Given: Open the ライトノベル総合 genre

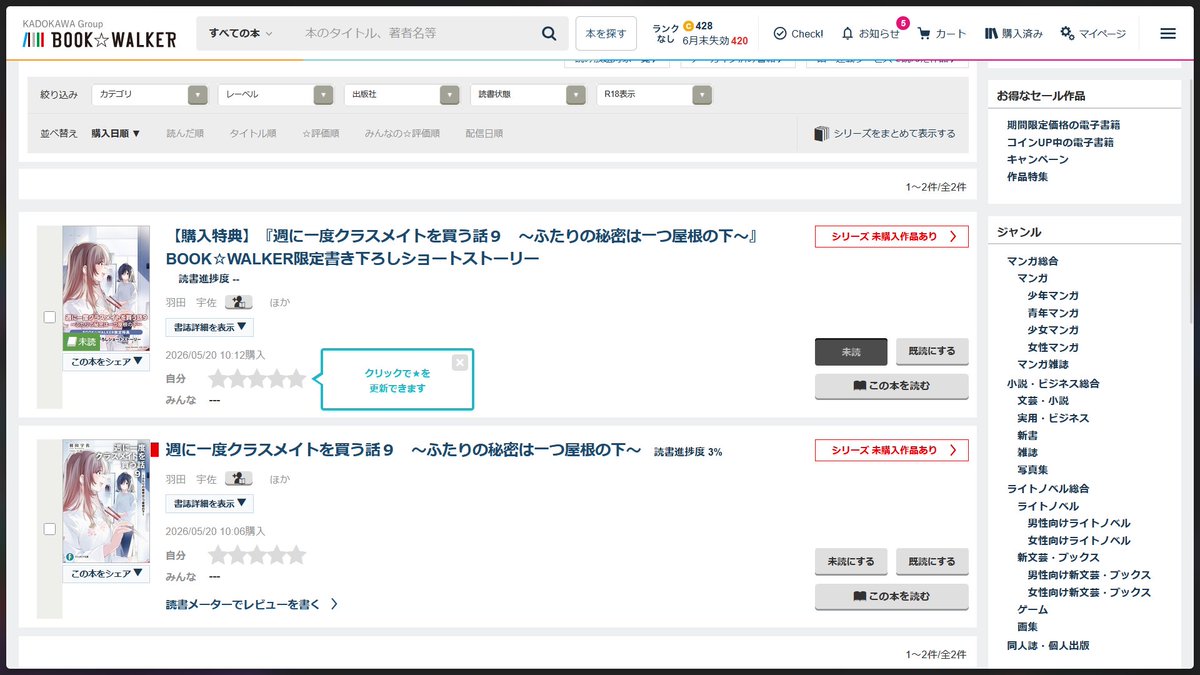Looking at the screenshot, I should click(x=1048, y=489).
